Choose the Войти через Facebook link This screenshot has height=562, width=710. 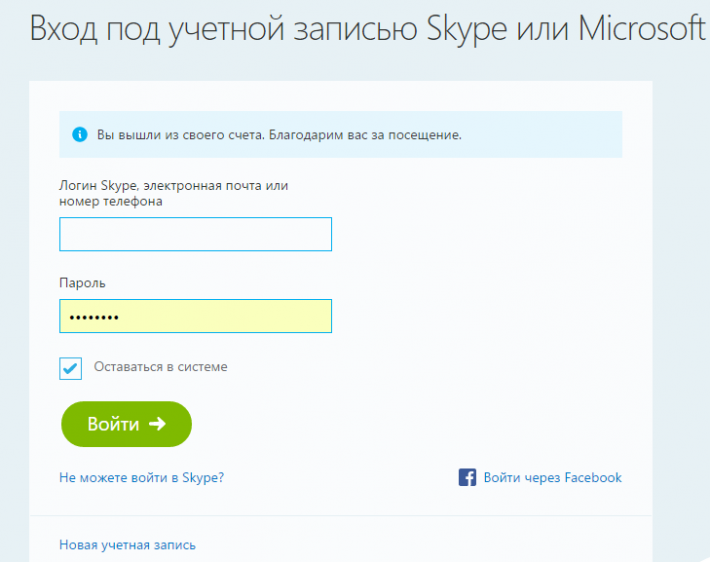pos(552,478)
